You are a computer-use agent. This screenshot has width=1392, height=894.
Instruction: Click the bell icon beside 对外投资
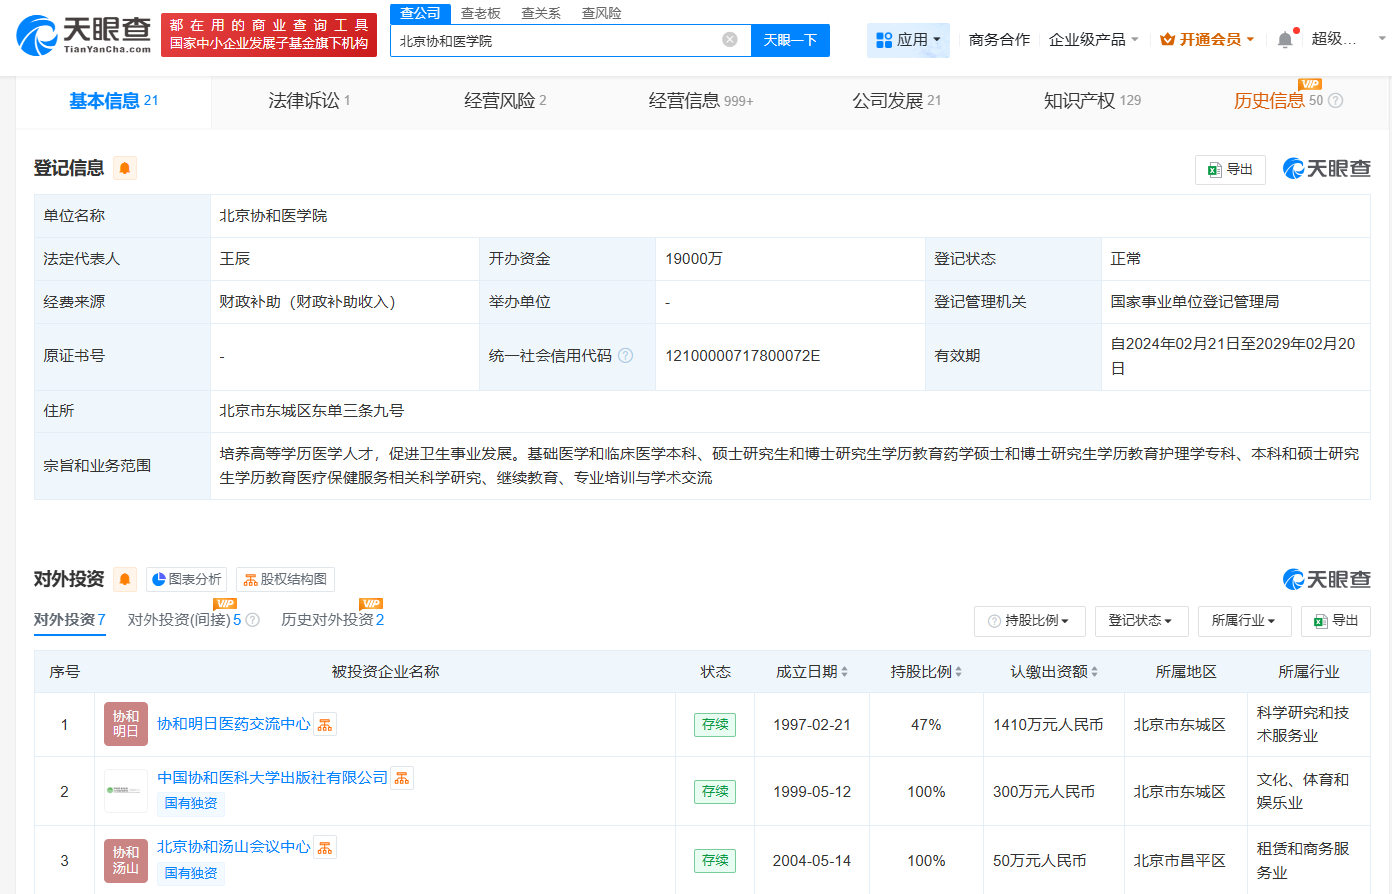click(125, 579)
